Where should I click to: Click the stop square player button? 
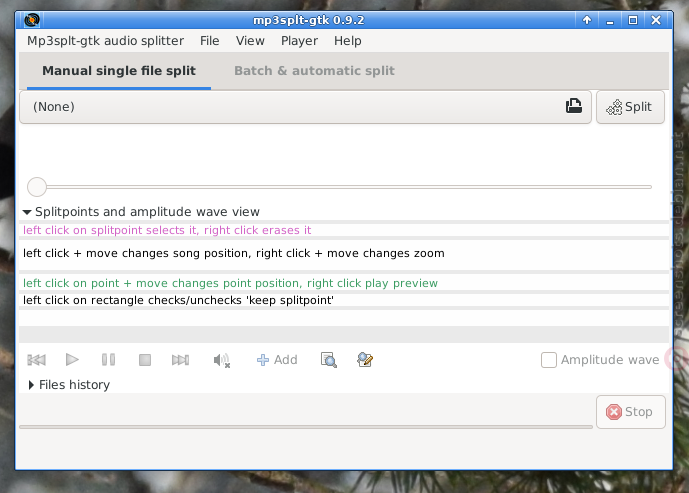[x=145, y=360]
